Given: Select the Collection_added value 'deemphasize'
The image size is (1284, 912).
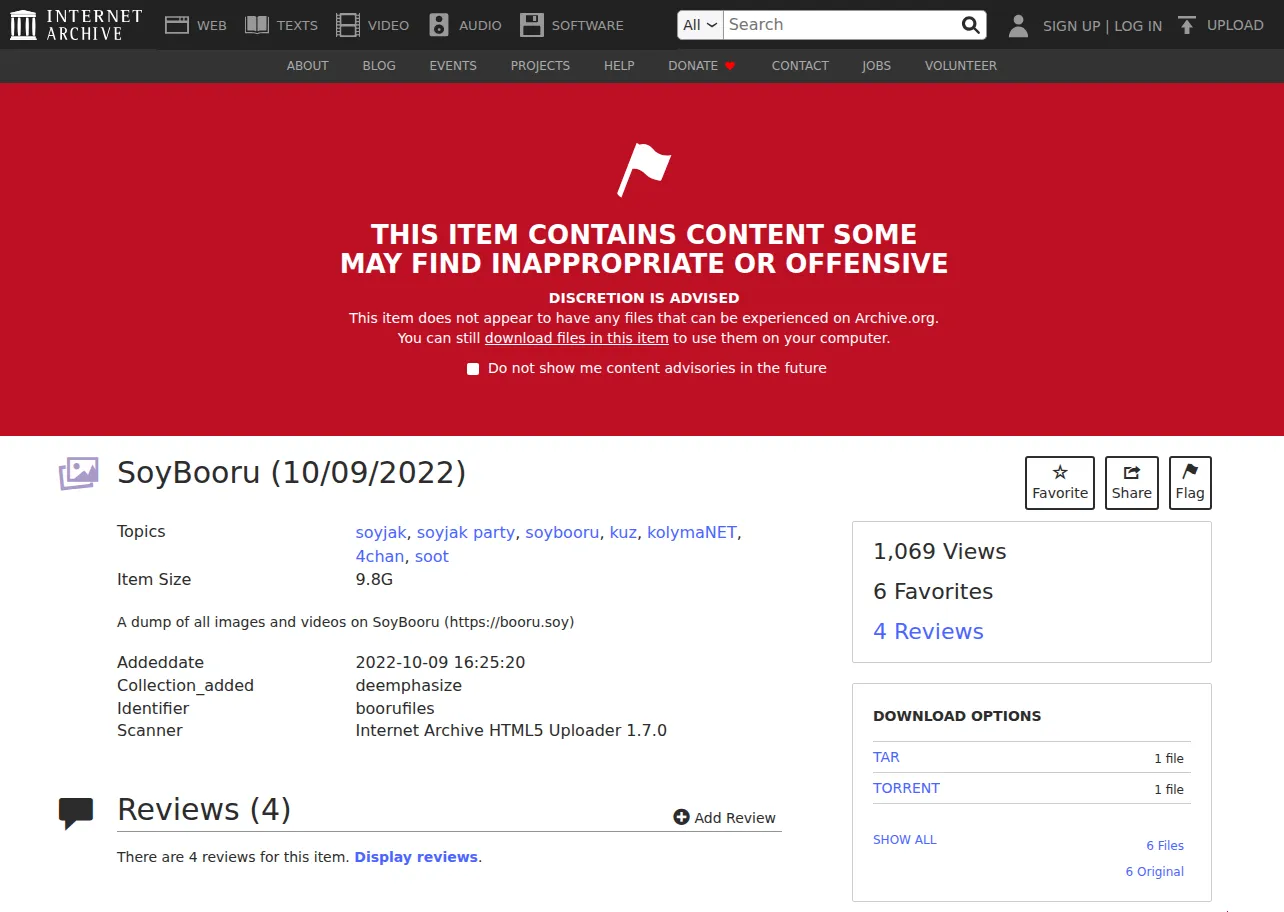Looking at the screenshot, I should 409,685.
